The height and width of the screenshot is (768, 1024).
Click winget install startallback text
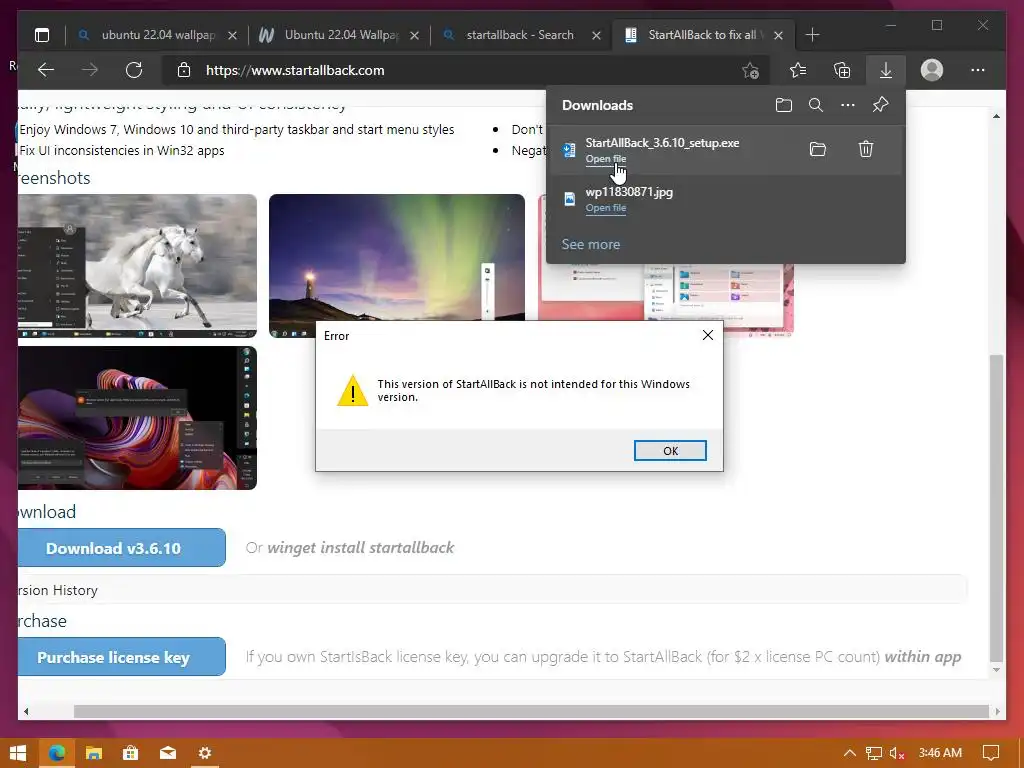click(360, 547)
